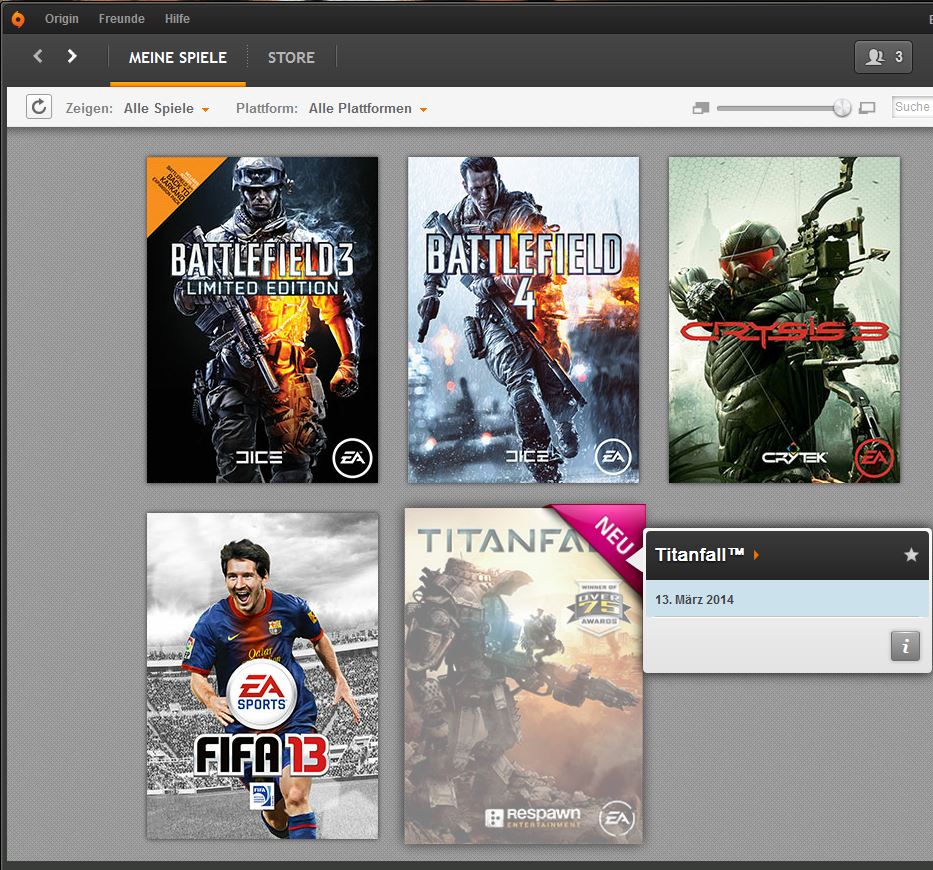The height and width of the screenshot is (870, 933).
Task: Click the tile size slider handle
Action: [x=842, y=108]
